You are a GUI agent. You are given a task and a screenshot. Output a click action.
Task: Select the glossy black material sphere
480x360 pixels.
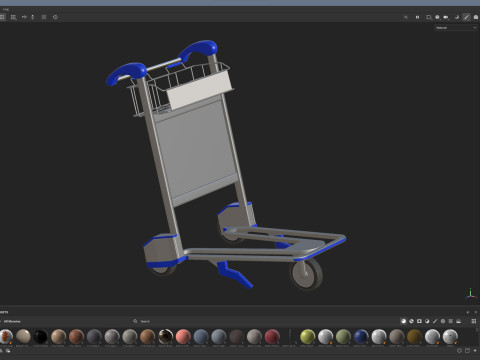[41, 337]
